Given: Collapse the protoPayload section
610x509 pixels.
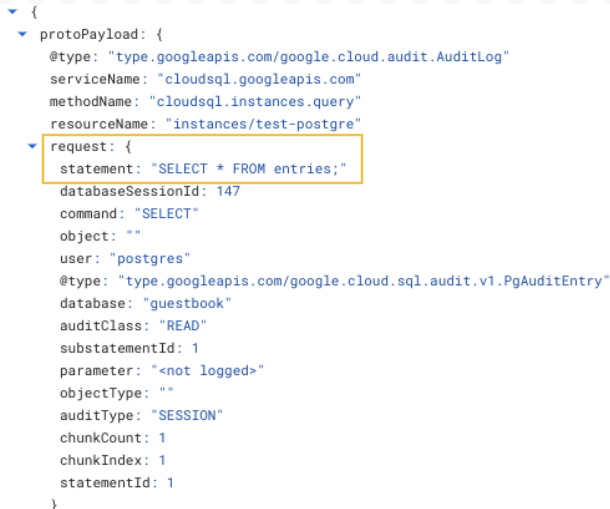Looking at the screenshot, I should pos(23,34).
